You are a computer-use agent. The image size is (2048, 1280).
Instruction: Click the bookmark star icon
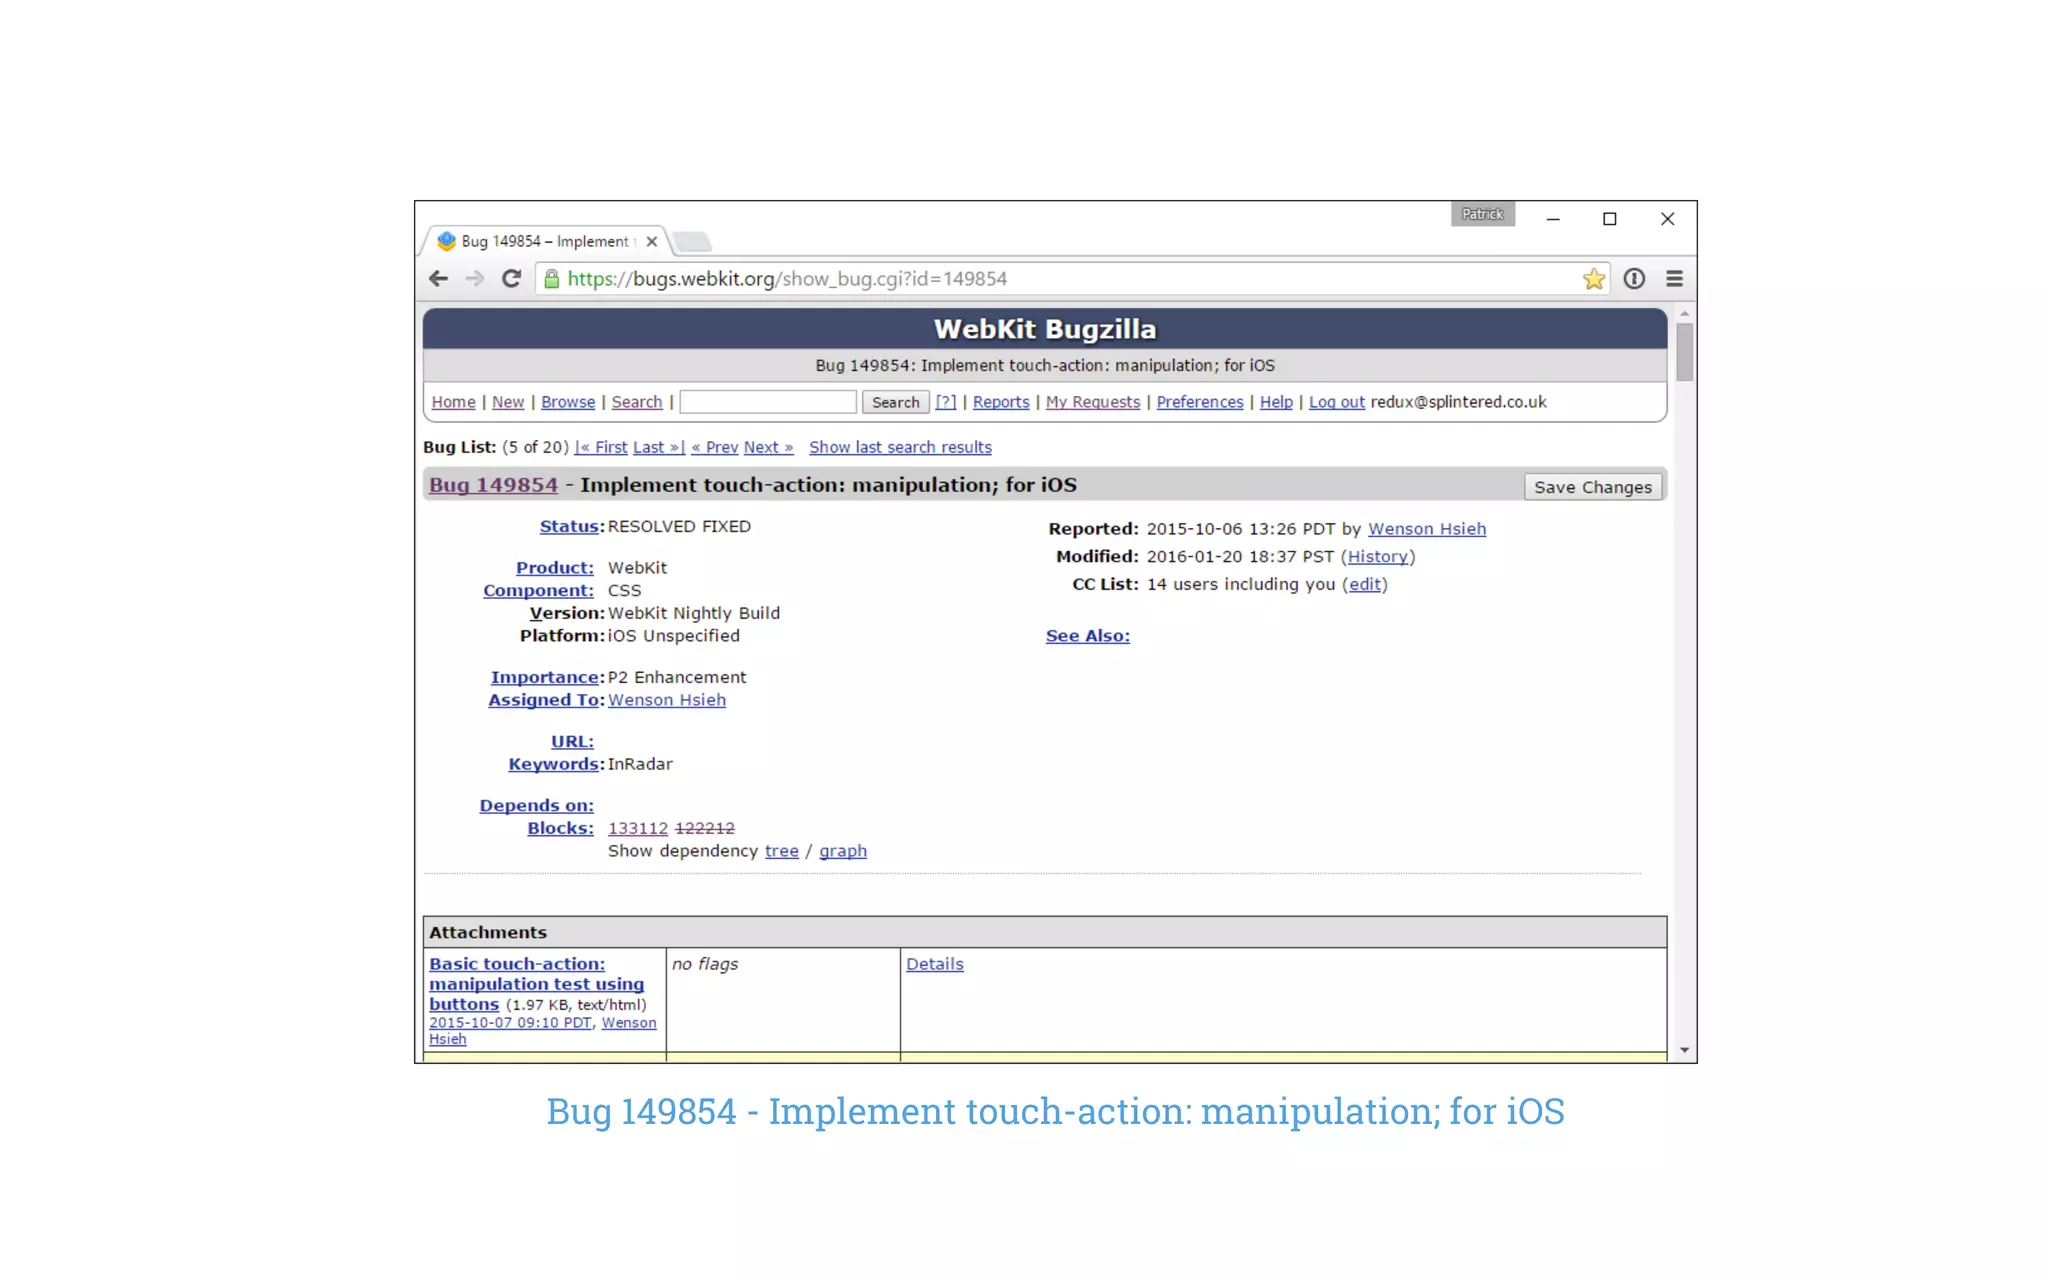click(1594, 279)
